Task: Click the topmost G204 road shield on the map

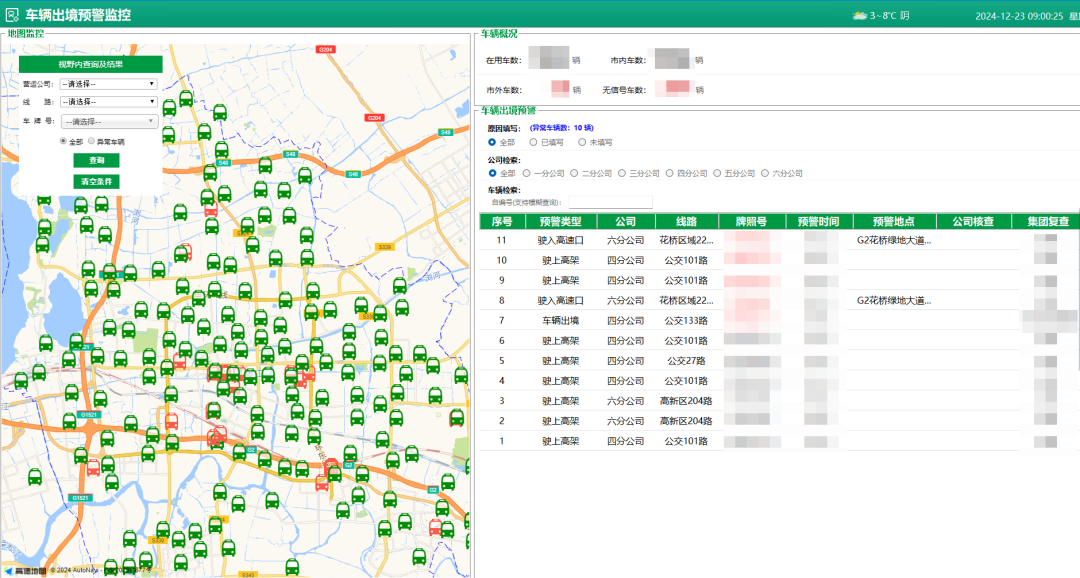Action: click(325, 49)
